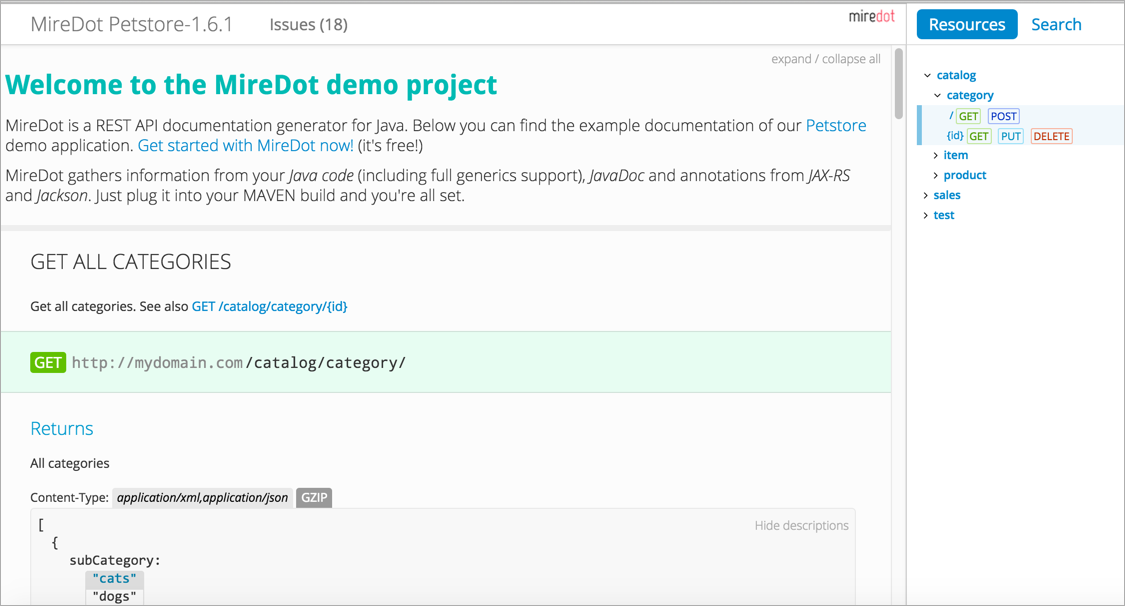
Task: Click the {id} path label in the resource tree
Action: coord(955,136)
